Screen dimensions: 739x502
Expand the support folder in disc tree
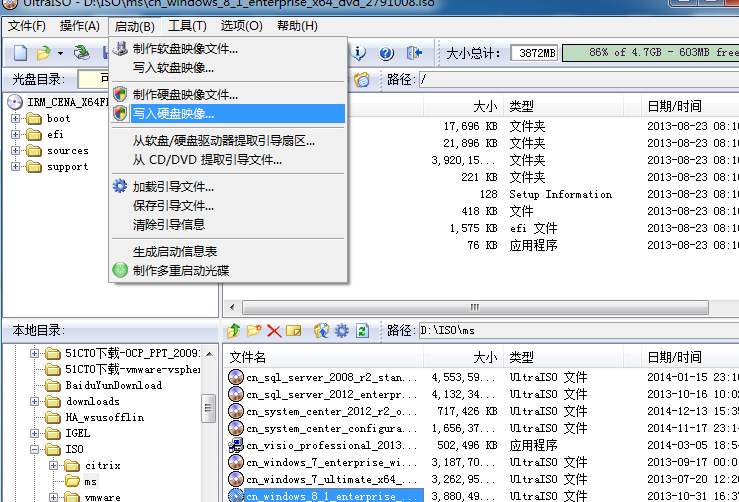point(16,166)
